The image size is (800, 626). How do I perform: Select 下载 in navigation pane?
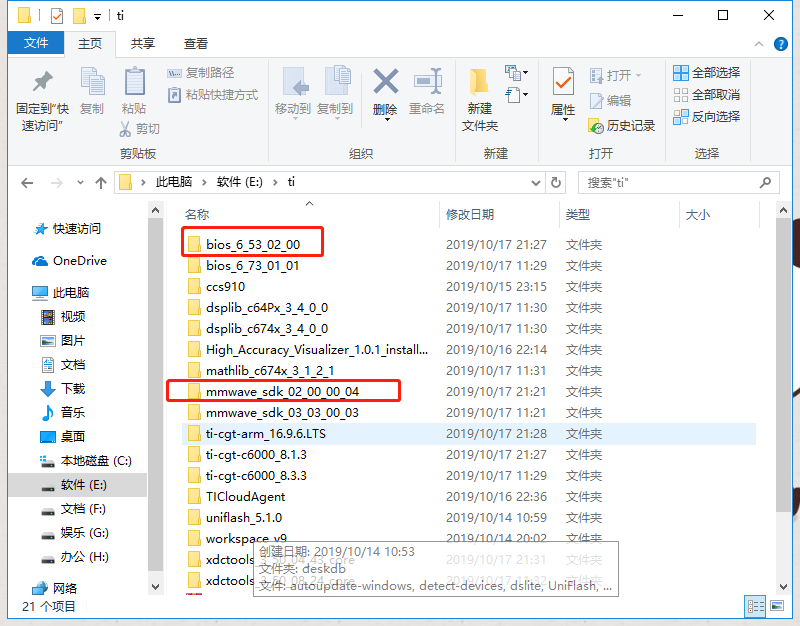pyautogui.click(x=73, y=389)
